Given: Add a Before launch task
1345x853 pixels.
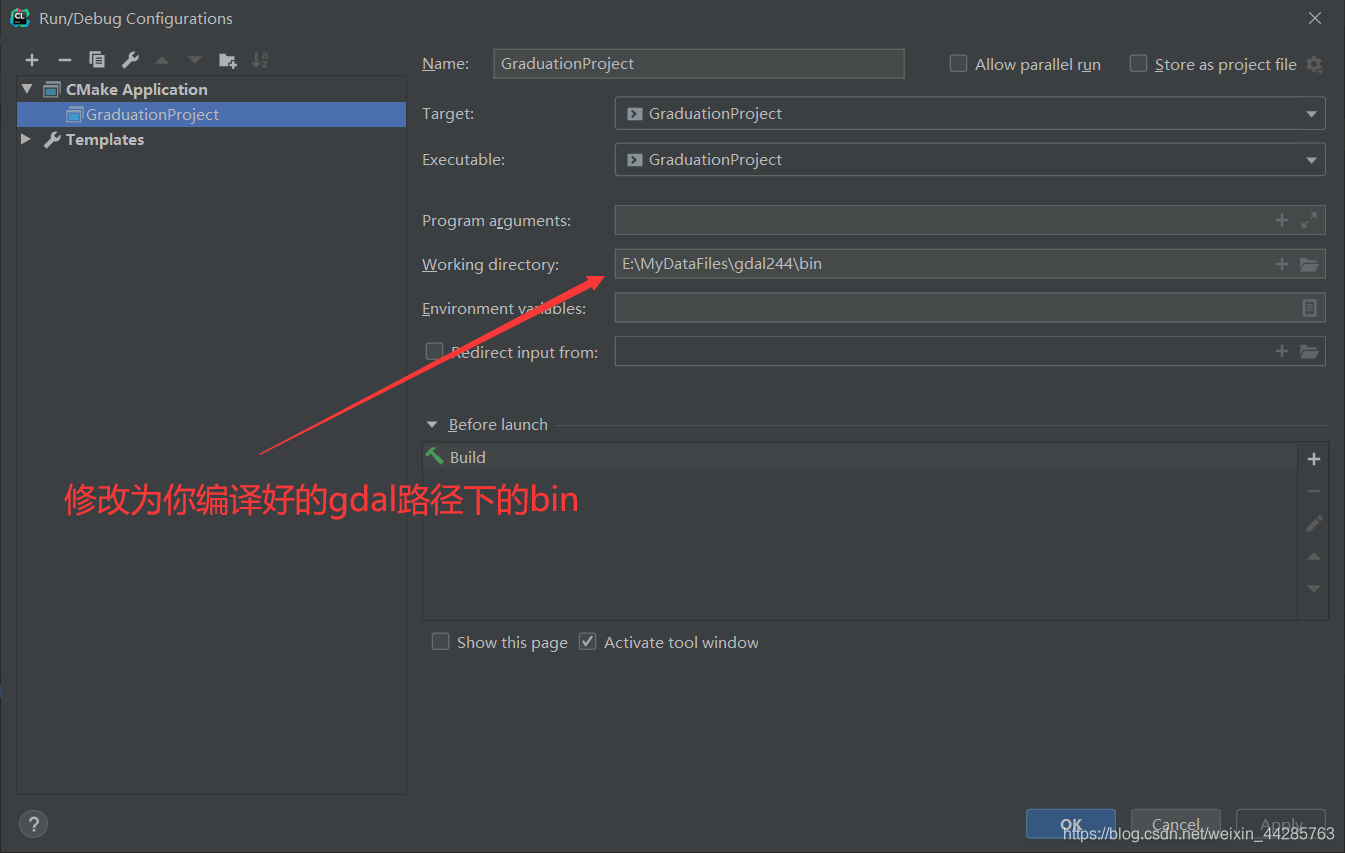Looking at the screenshot, I should 1314,459.
